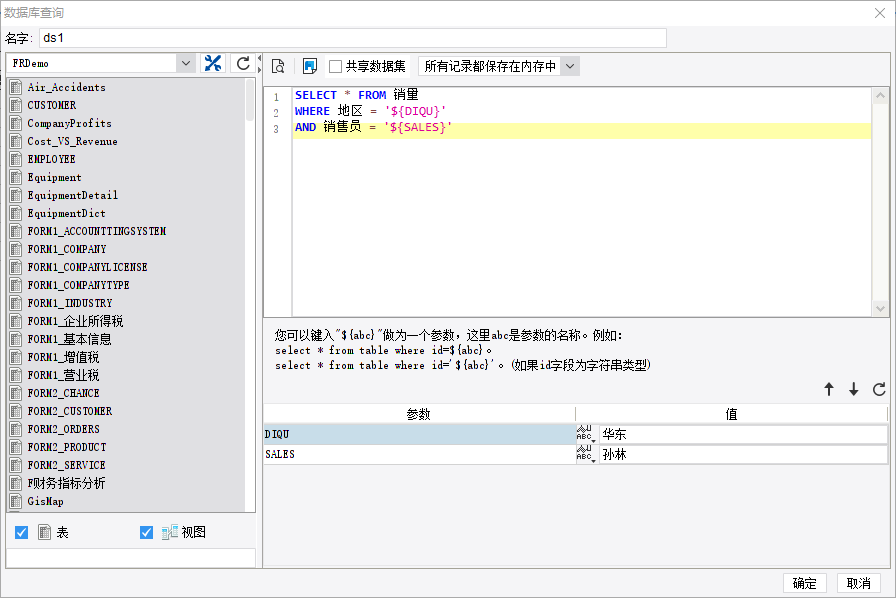This screenshot has height=598, width=896.
Task: Select the CompanyProfits table
Action: click(69, 123)
